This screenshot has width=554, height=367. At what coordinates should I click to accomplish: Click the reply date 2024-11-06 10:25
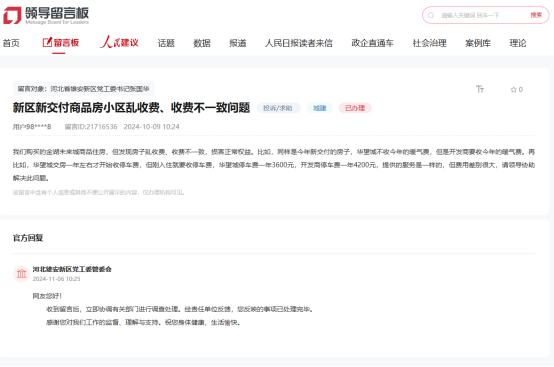pos(57,279)
